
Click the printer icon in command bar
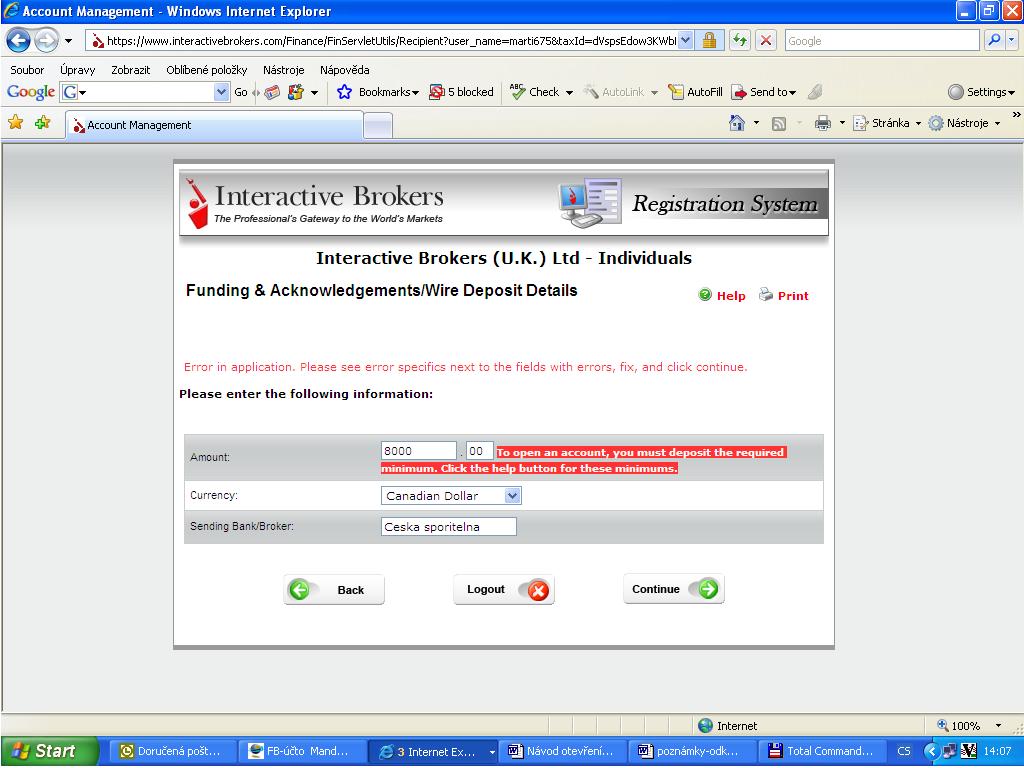(822, 123)
